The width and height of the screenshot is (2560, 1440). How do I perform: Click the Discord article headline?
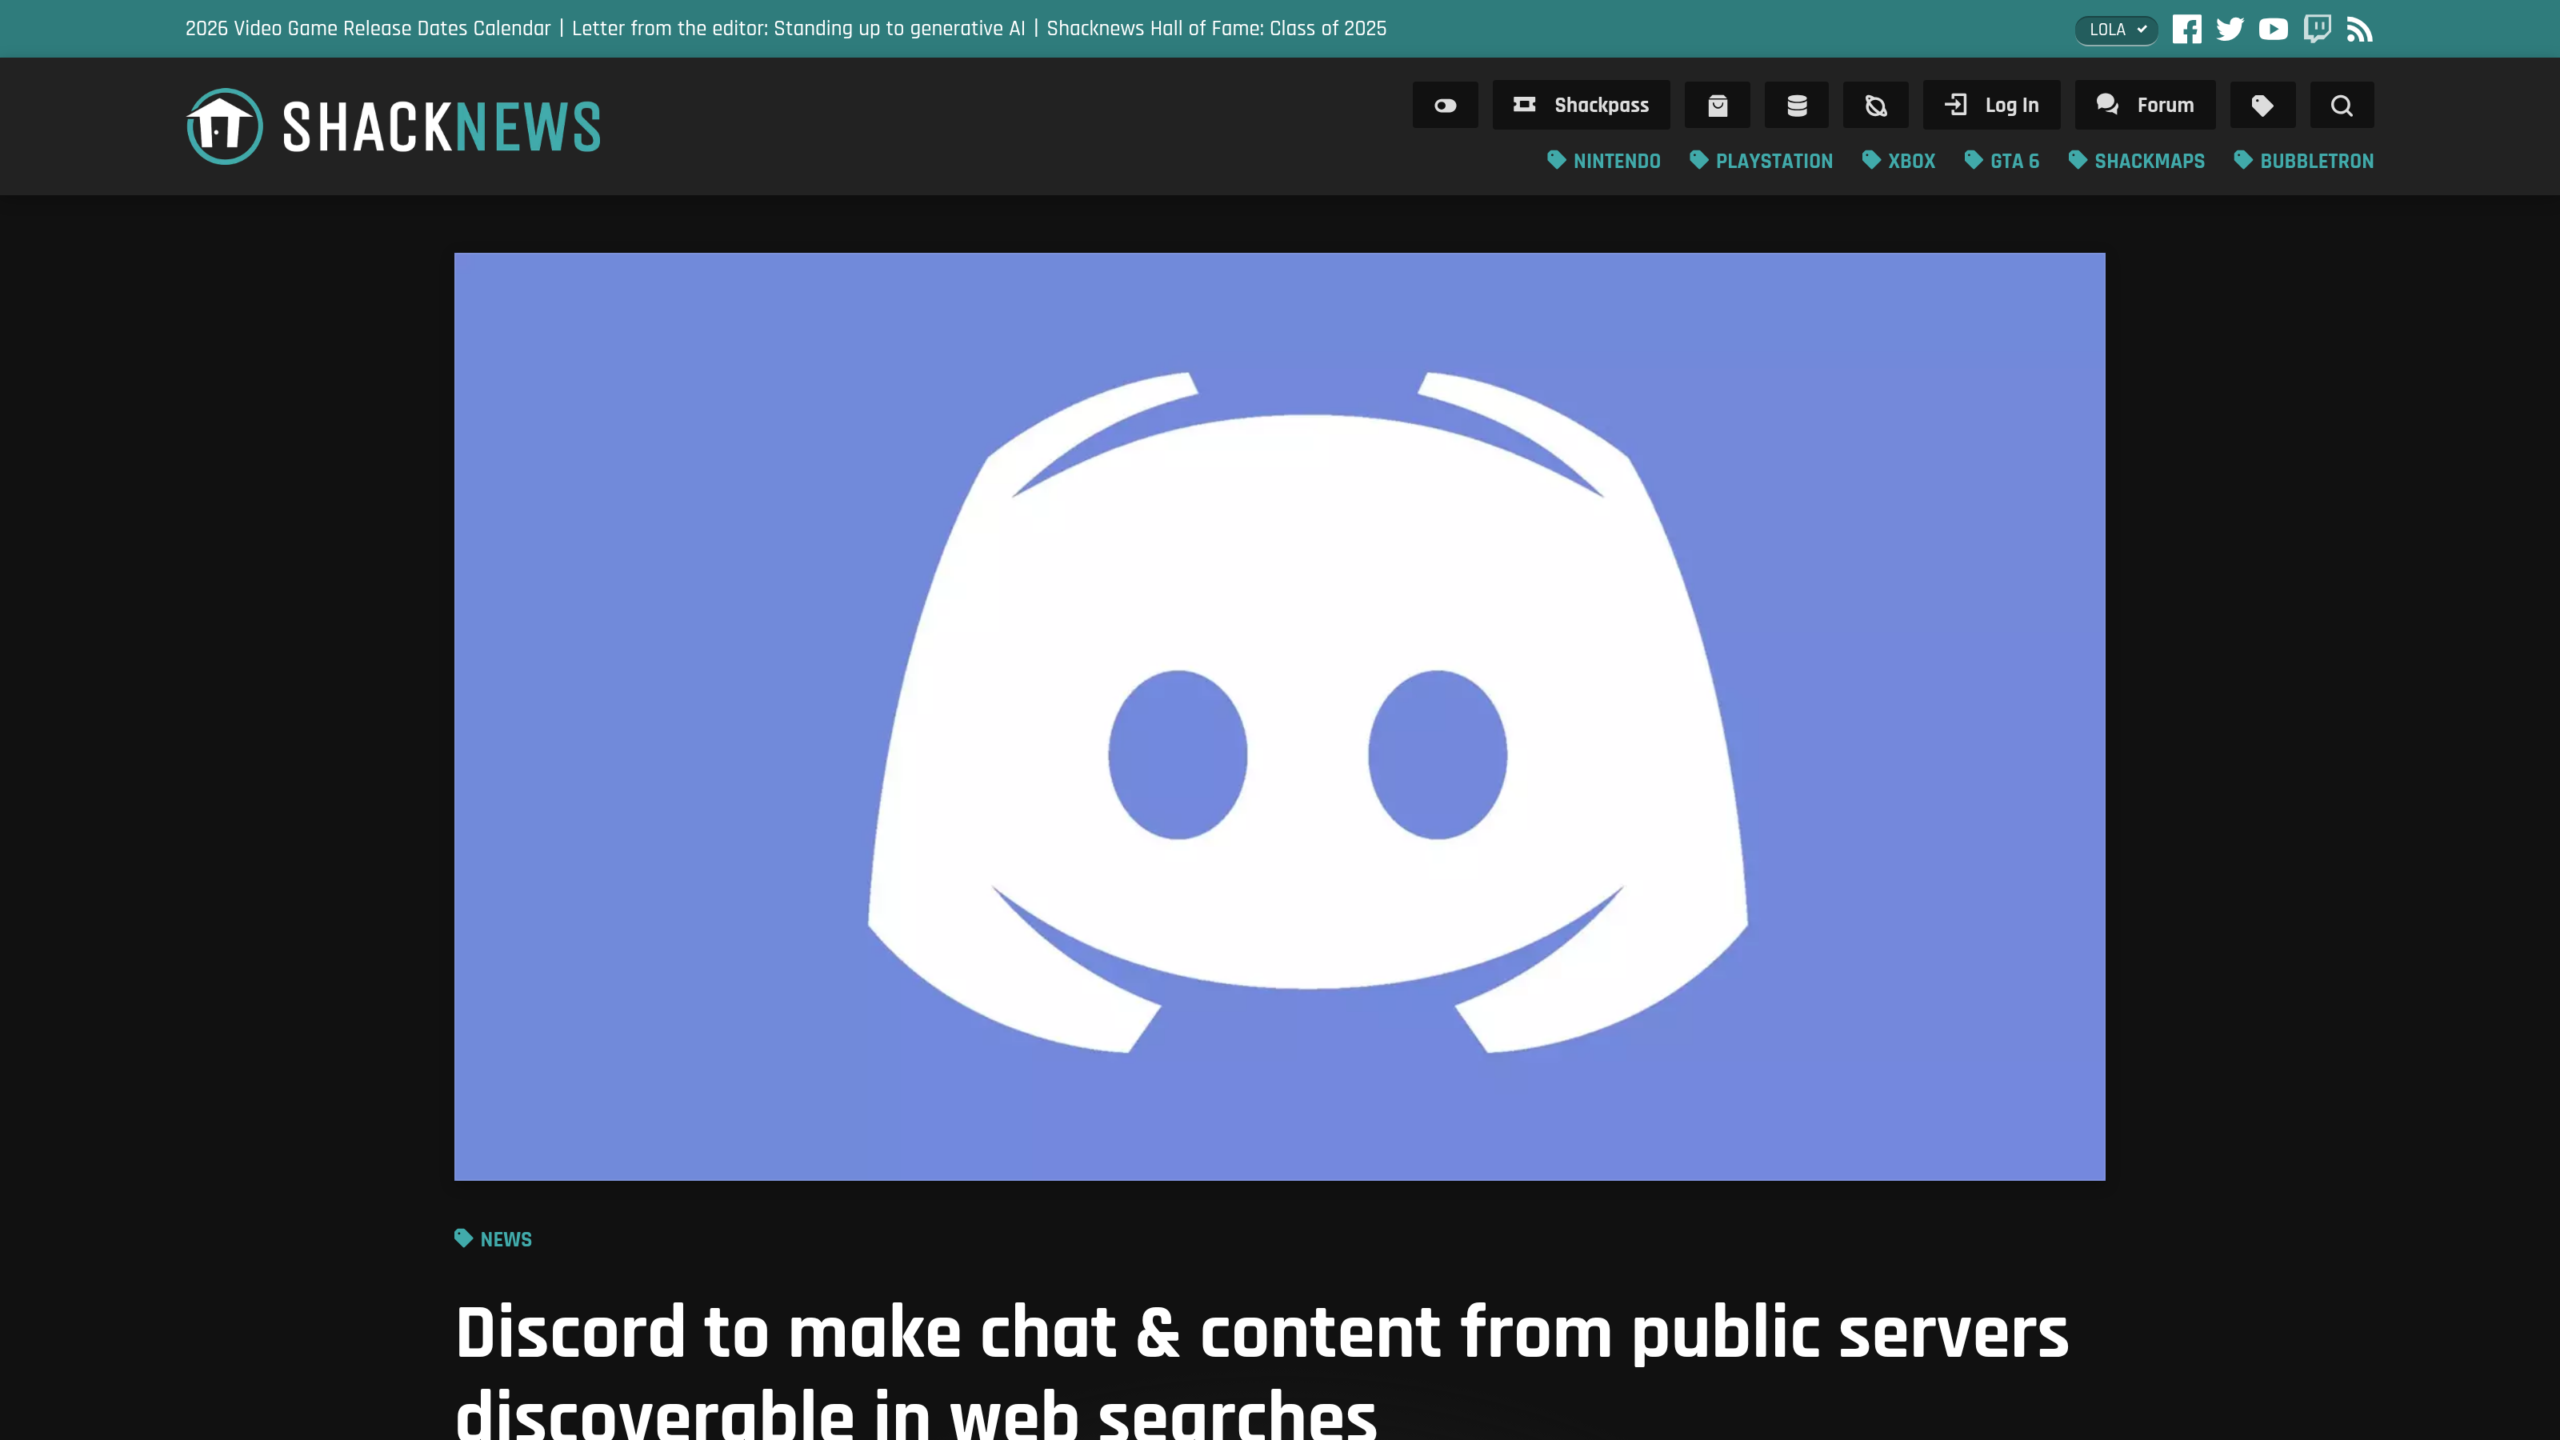[1262, 1372]
